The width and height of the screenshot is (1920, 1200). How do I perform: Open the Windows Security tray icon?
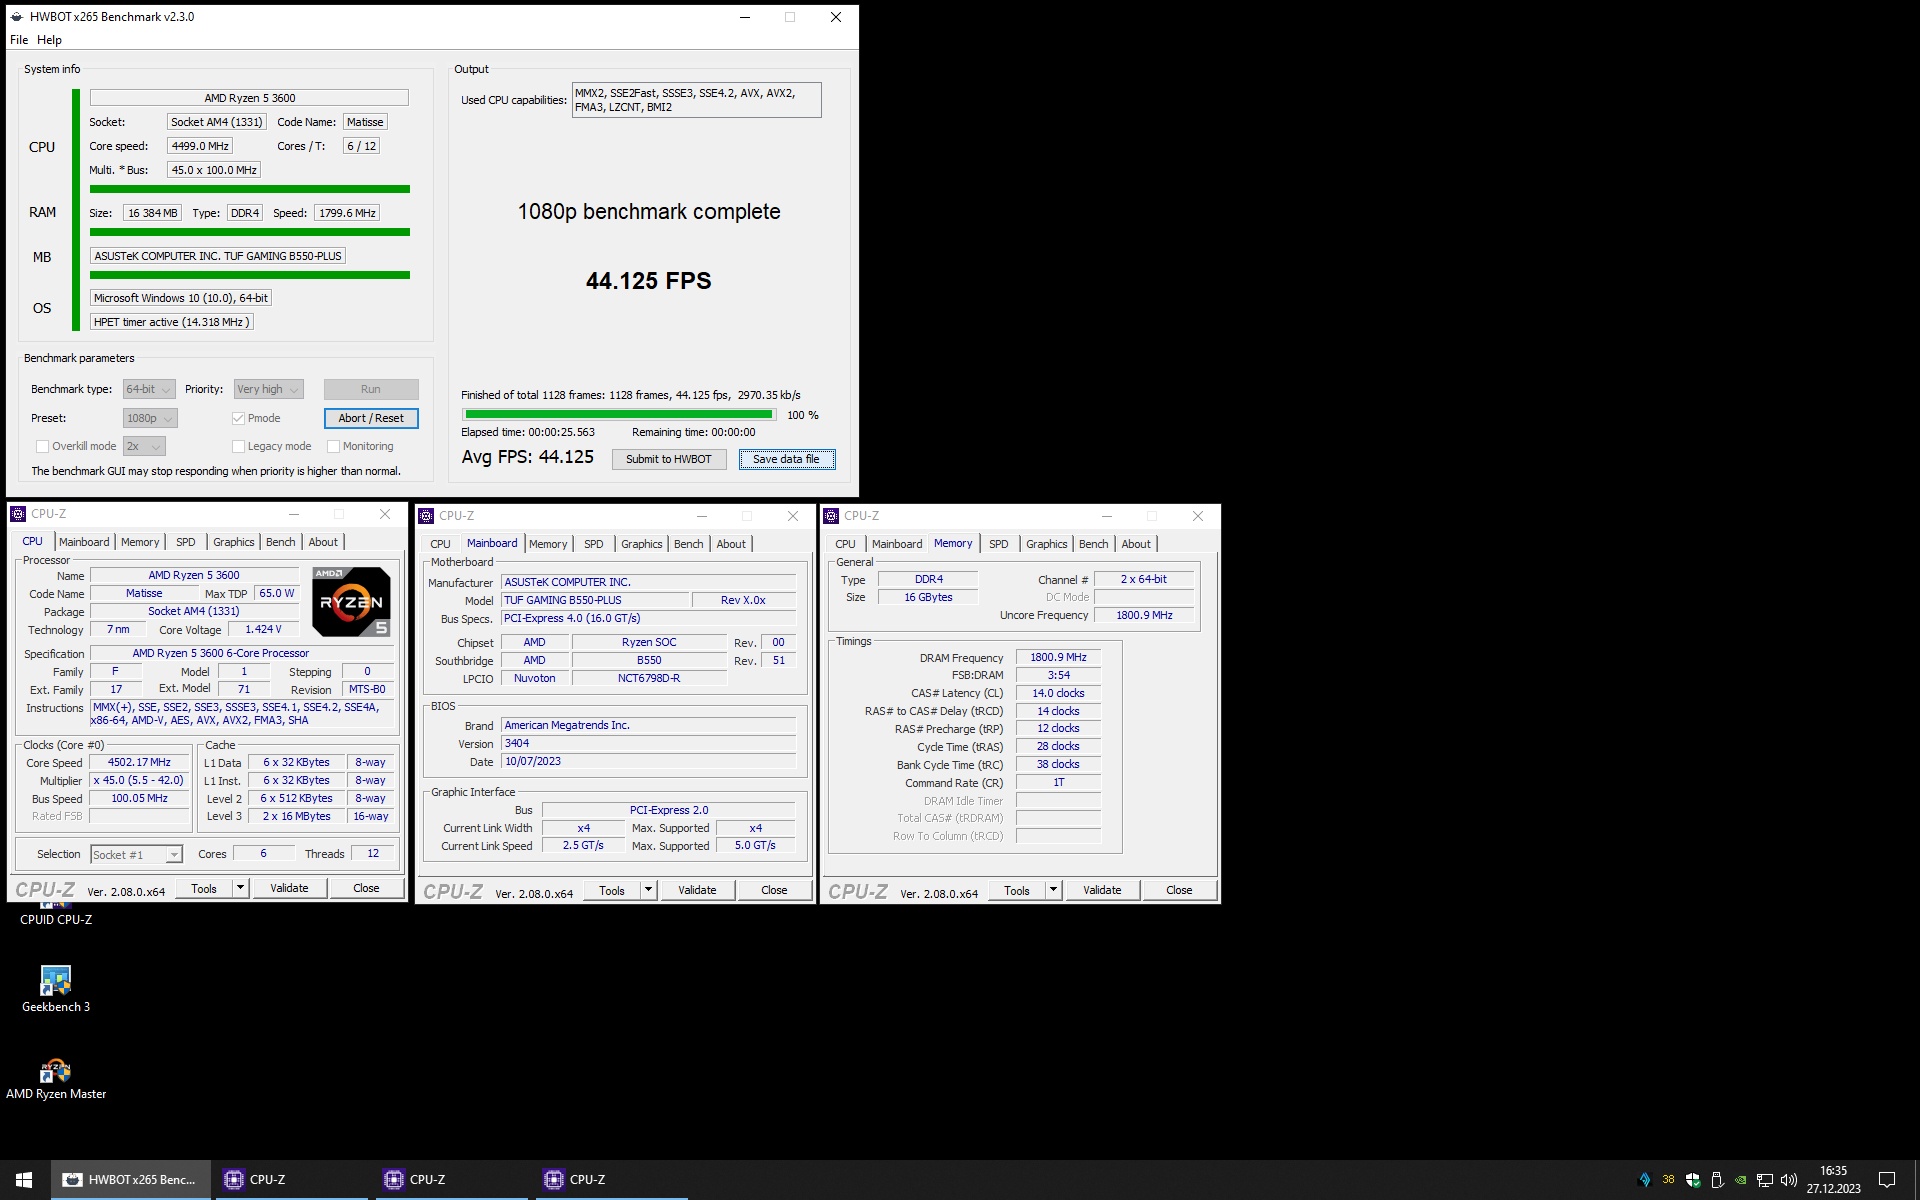(x=1693, y=1180)
